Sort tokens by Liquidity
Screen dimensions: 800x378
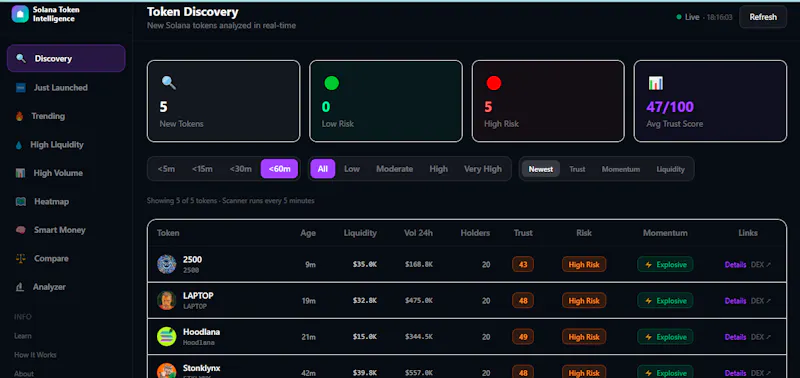pyautogui.click(x=670, y=169)
